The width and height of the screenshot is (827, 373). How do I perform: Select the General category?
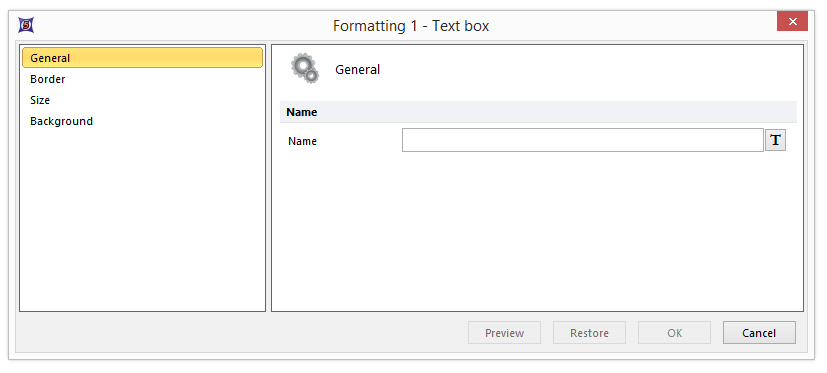142,58
